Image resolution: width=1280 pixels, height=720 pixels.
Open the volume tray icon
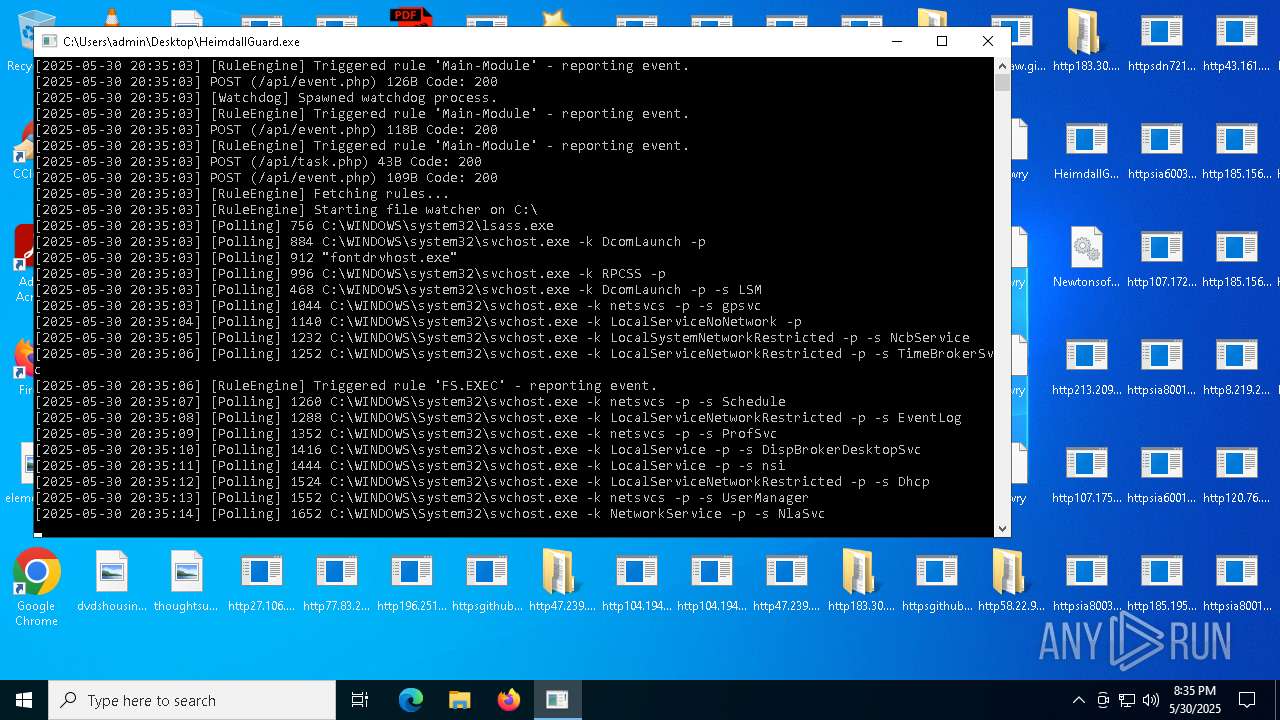click(1151, 700)
